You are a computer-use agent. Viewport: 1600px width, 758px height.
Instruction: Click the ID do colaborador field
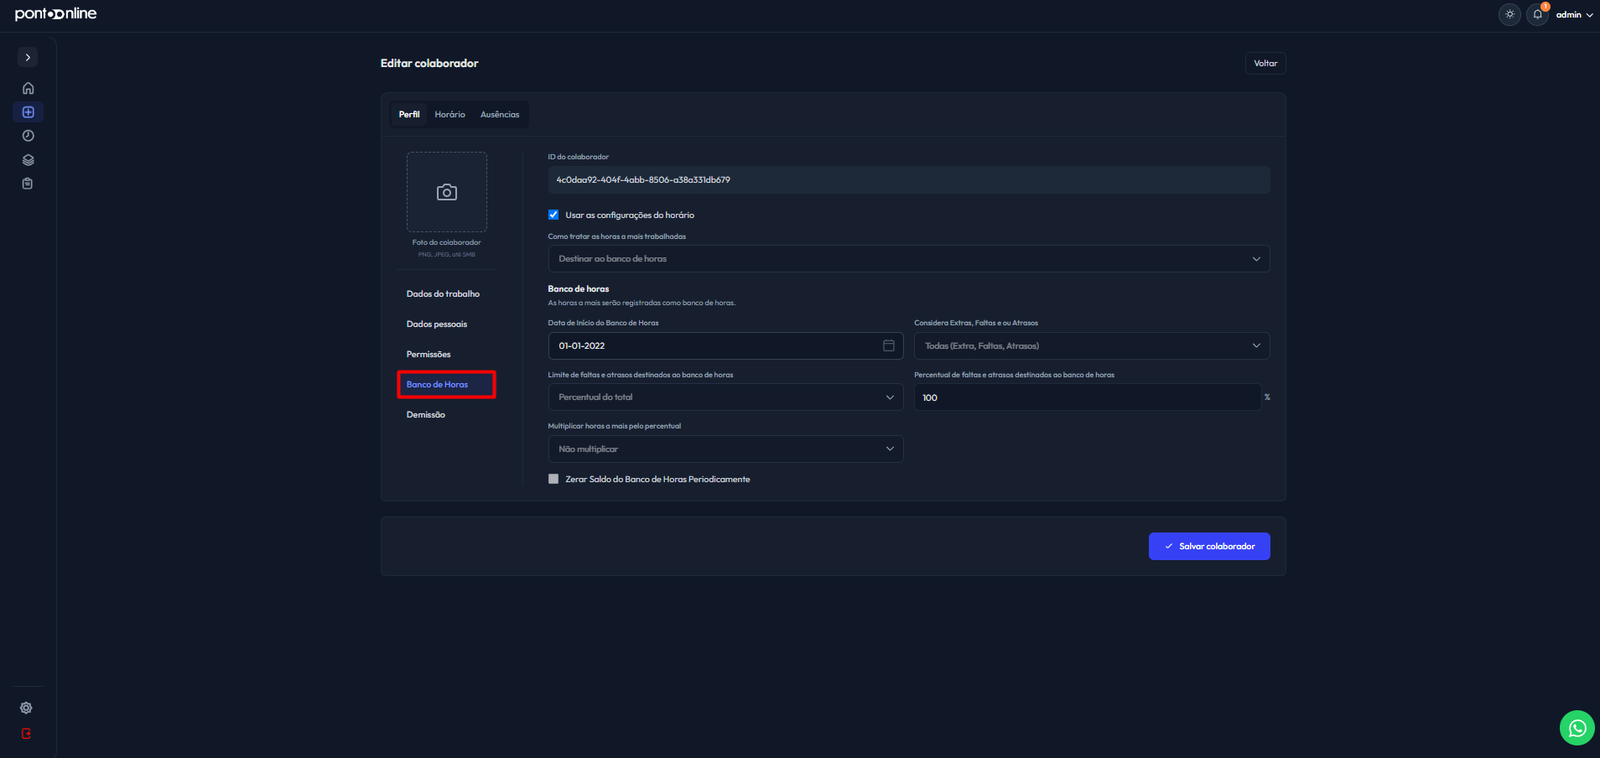(909, 180)
